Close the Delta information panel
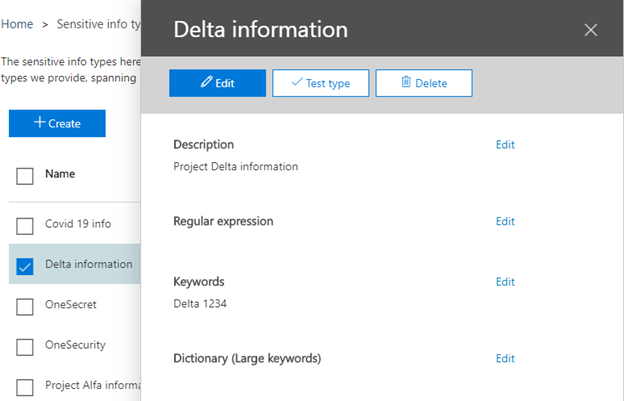This screenshot has width=624, height=401. tap(590, 30)
